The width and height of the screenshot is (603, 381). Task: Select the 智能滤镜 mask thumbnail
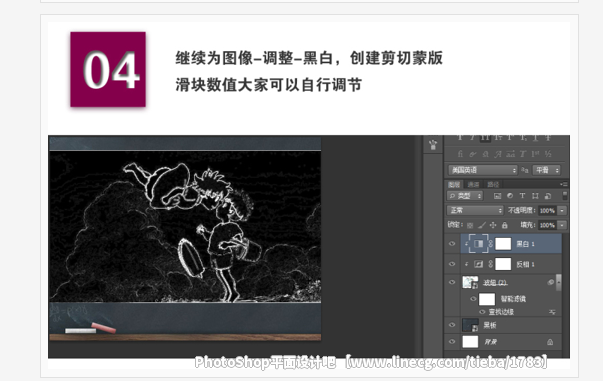[x=487, y=299]
